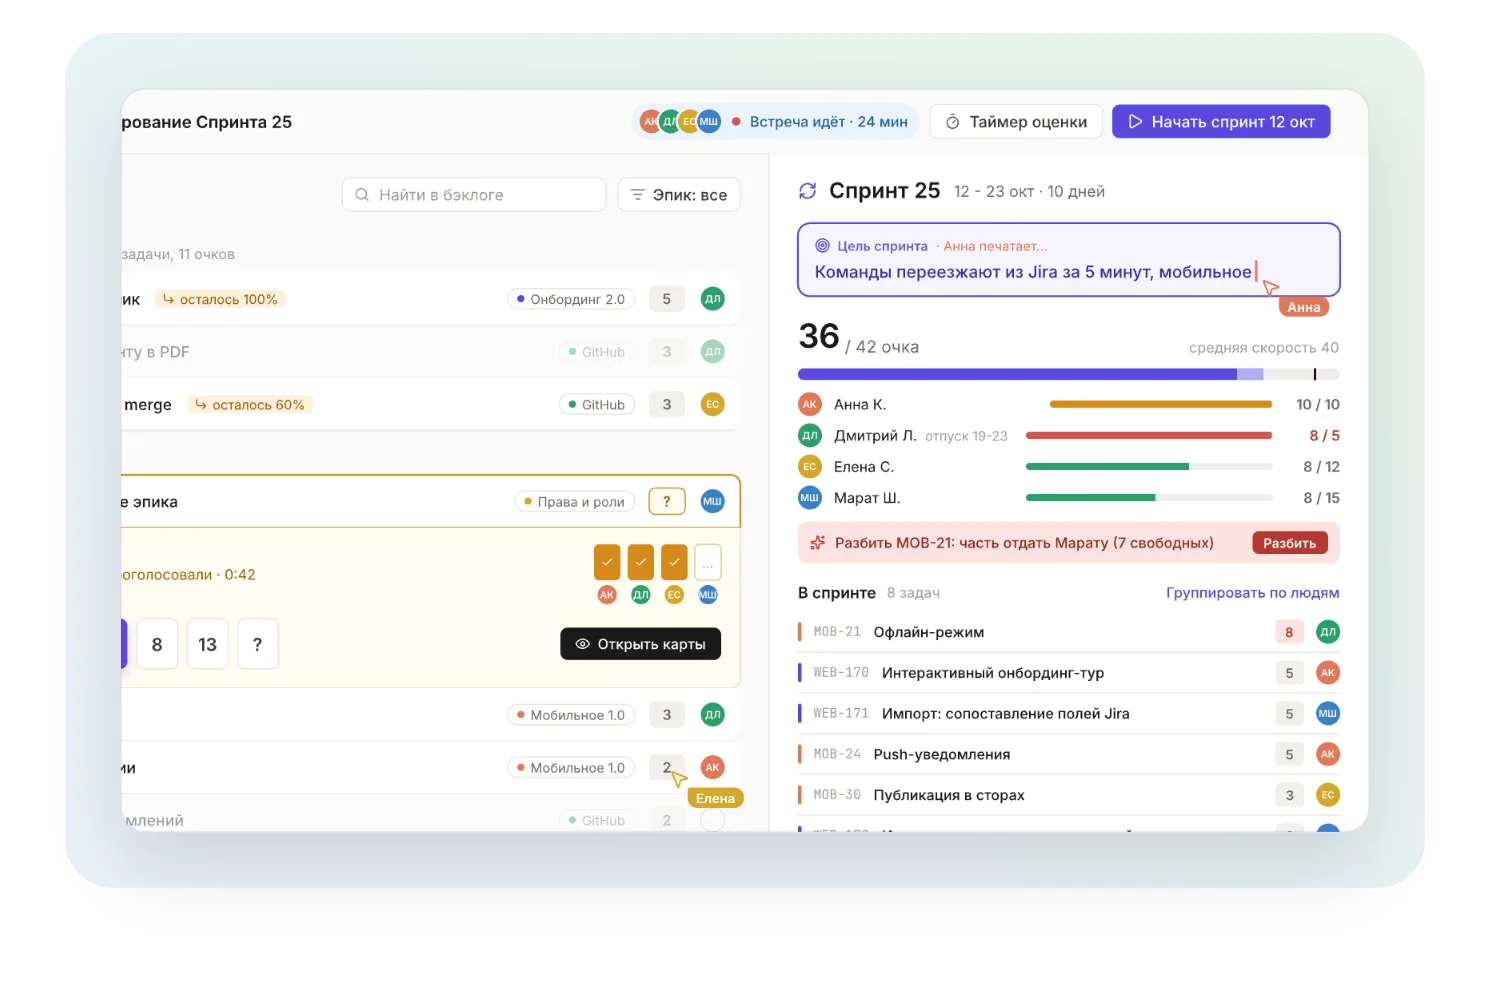Click the АК assignee avatar on MOB-24 Push-уведомления
Screen dimensions: 1490x985
coord(1327,754)
